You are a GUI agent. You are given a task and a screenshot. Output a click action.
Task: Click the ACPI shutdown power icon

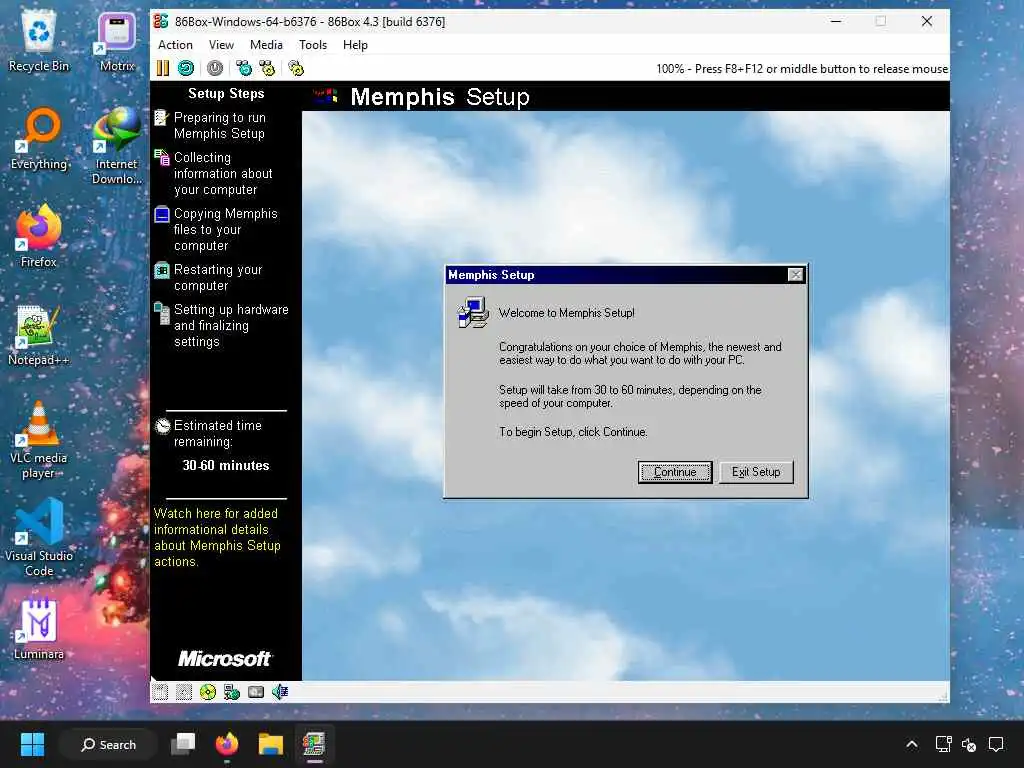(215, 69)
